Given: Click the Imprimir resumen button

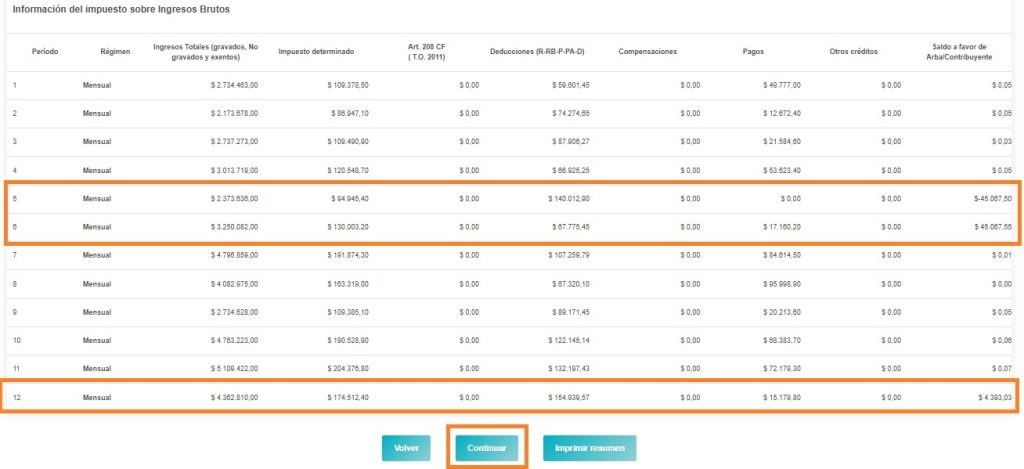Looking at the screenshot, I should pos(589,448).
